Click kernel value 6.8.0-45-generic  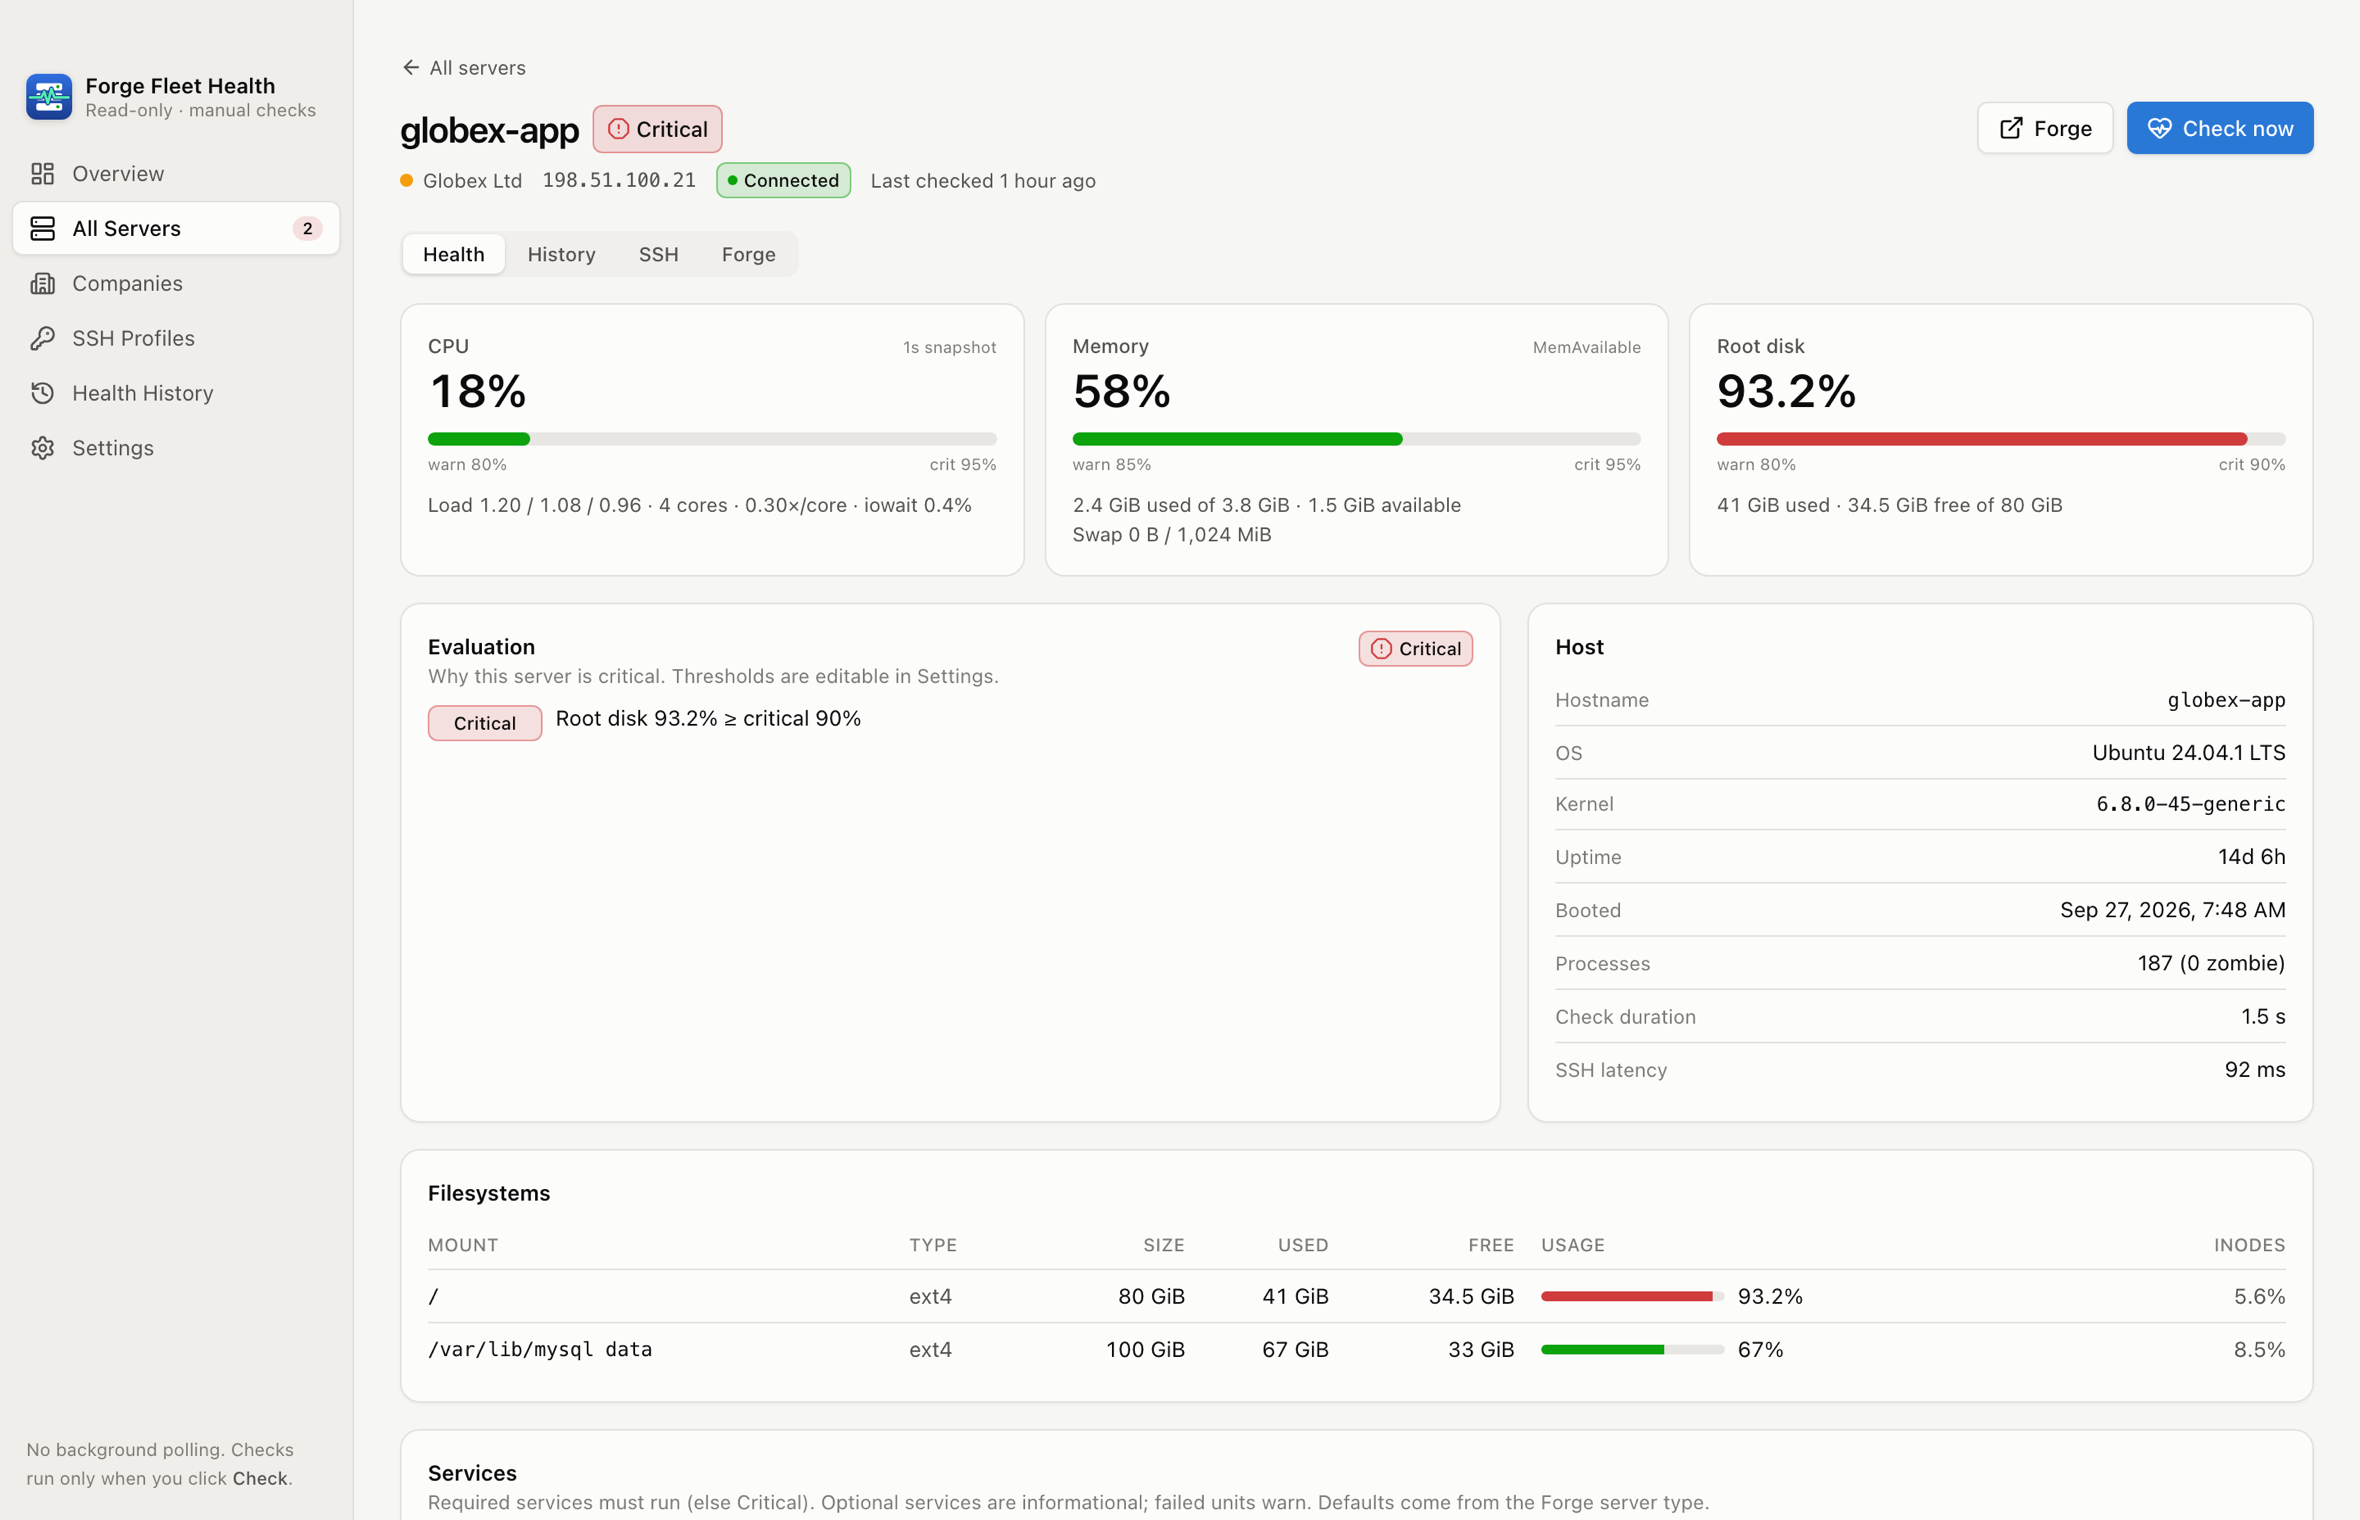pos(2190,804)
